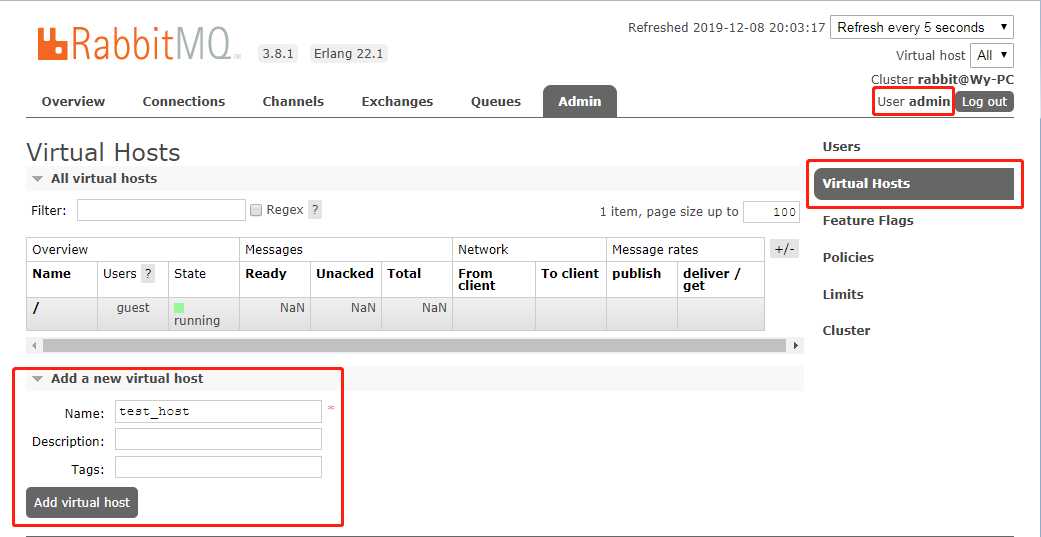The width and height of the screenshot is (1041, 537).
Task: Open Limits in the sidebar
Action: (x=843, y=294)
